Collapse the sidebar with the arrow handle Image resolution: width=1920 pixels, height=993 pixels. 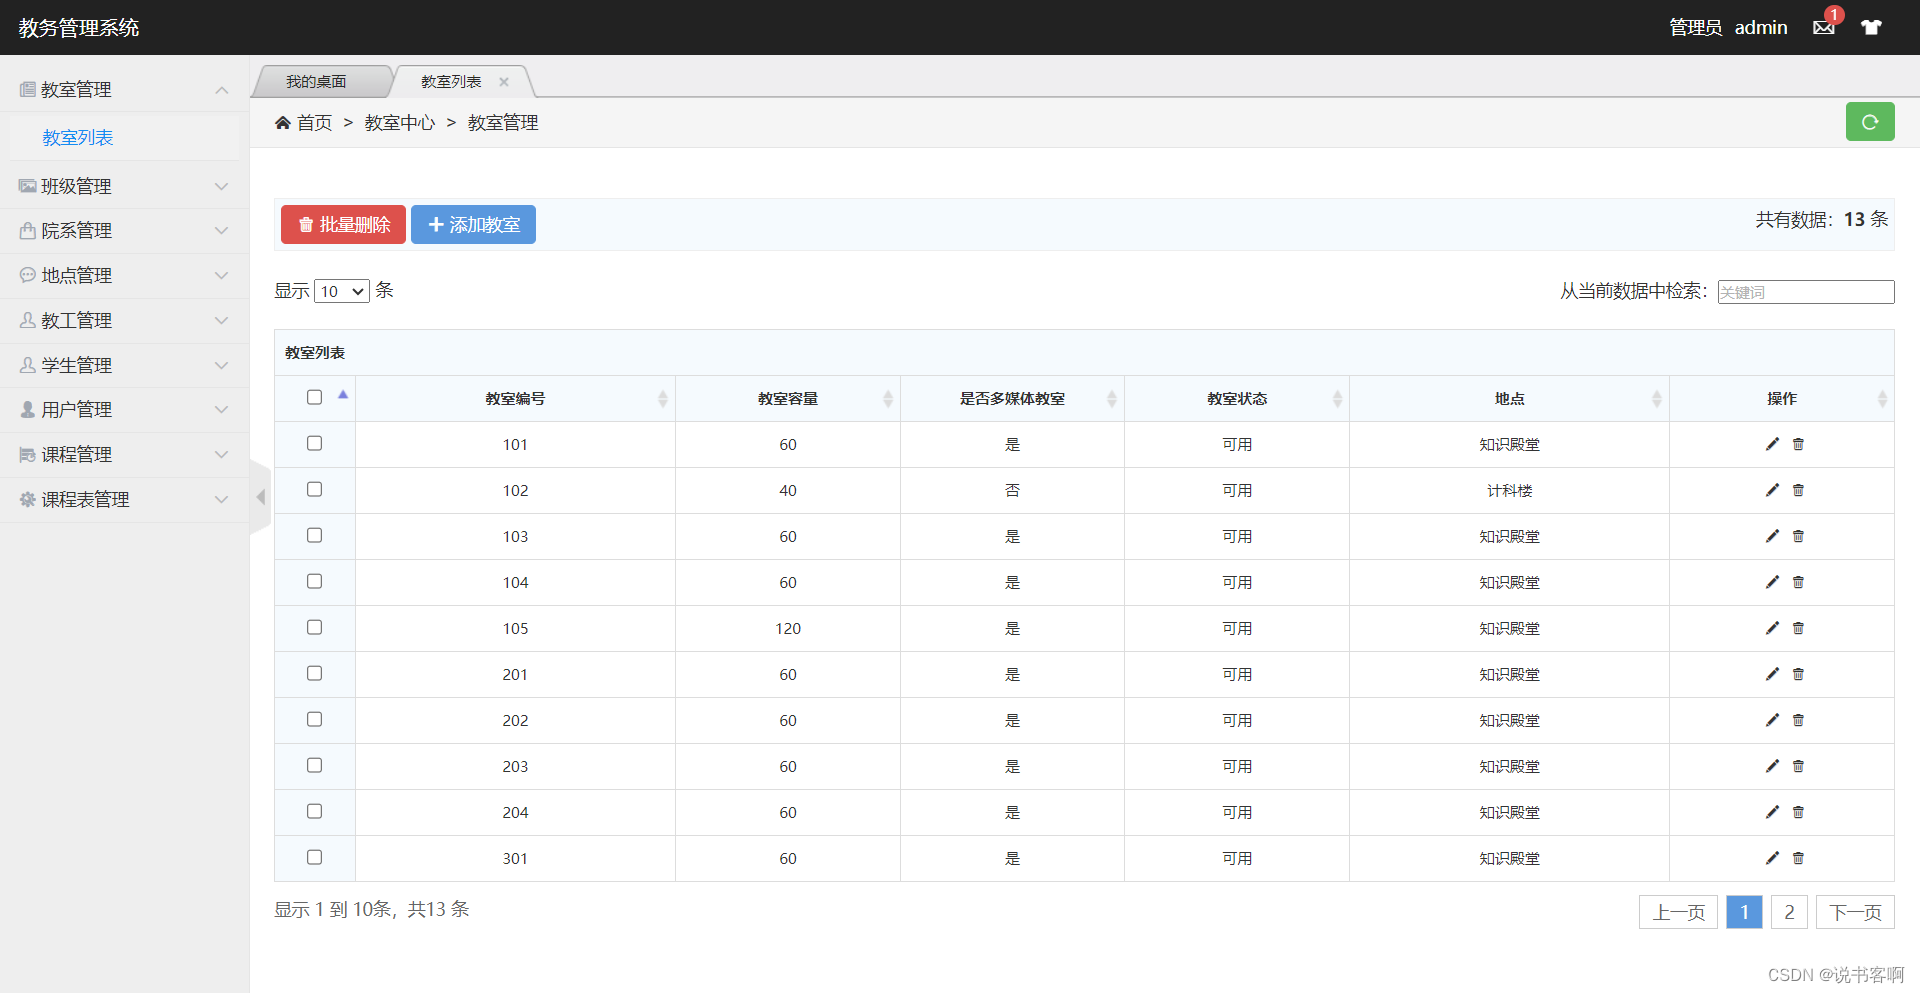260,497
